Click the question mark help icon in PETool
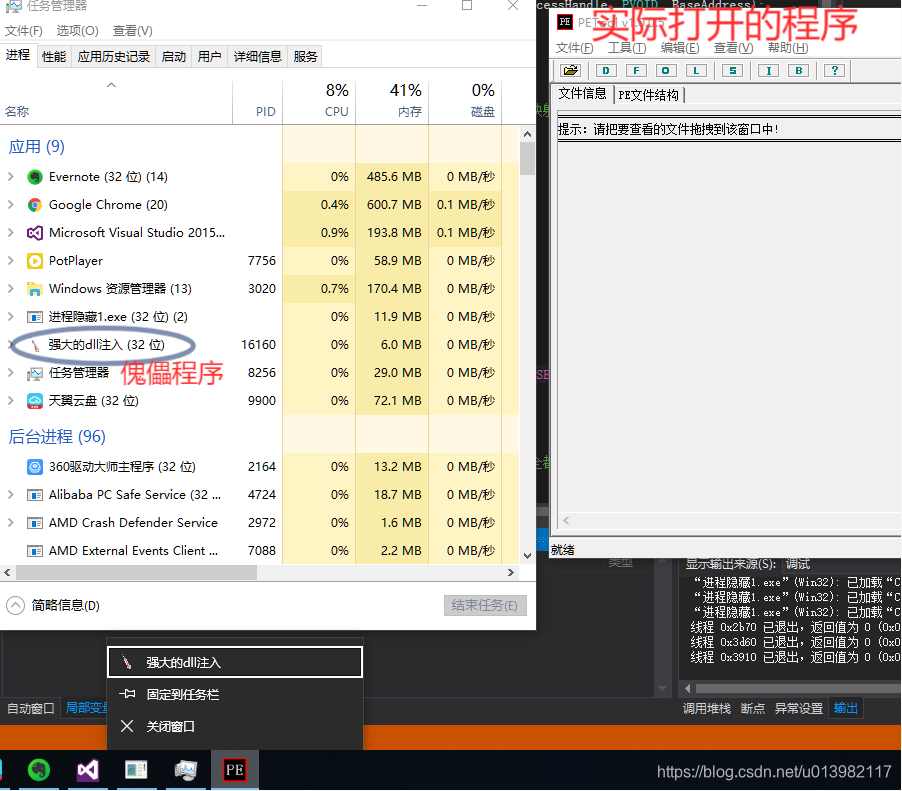902x791 pixels. click(834, 70)
